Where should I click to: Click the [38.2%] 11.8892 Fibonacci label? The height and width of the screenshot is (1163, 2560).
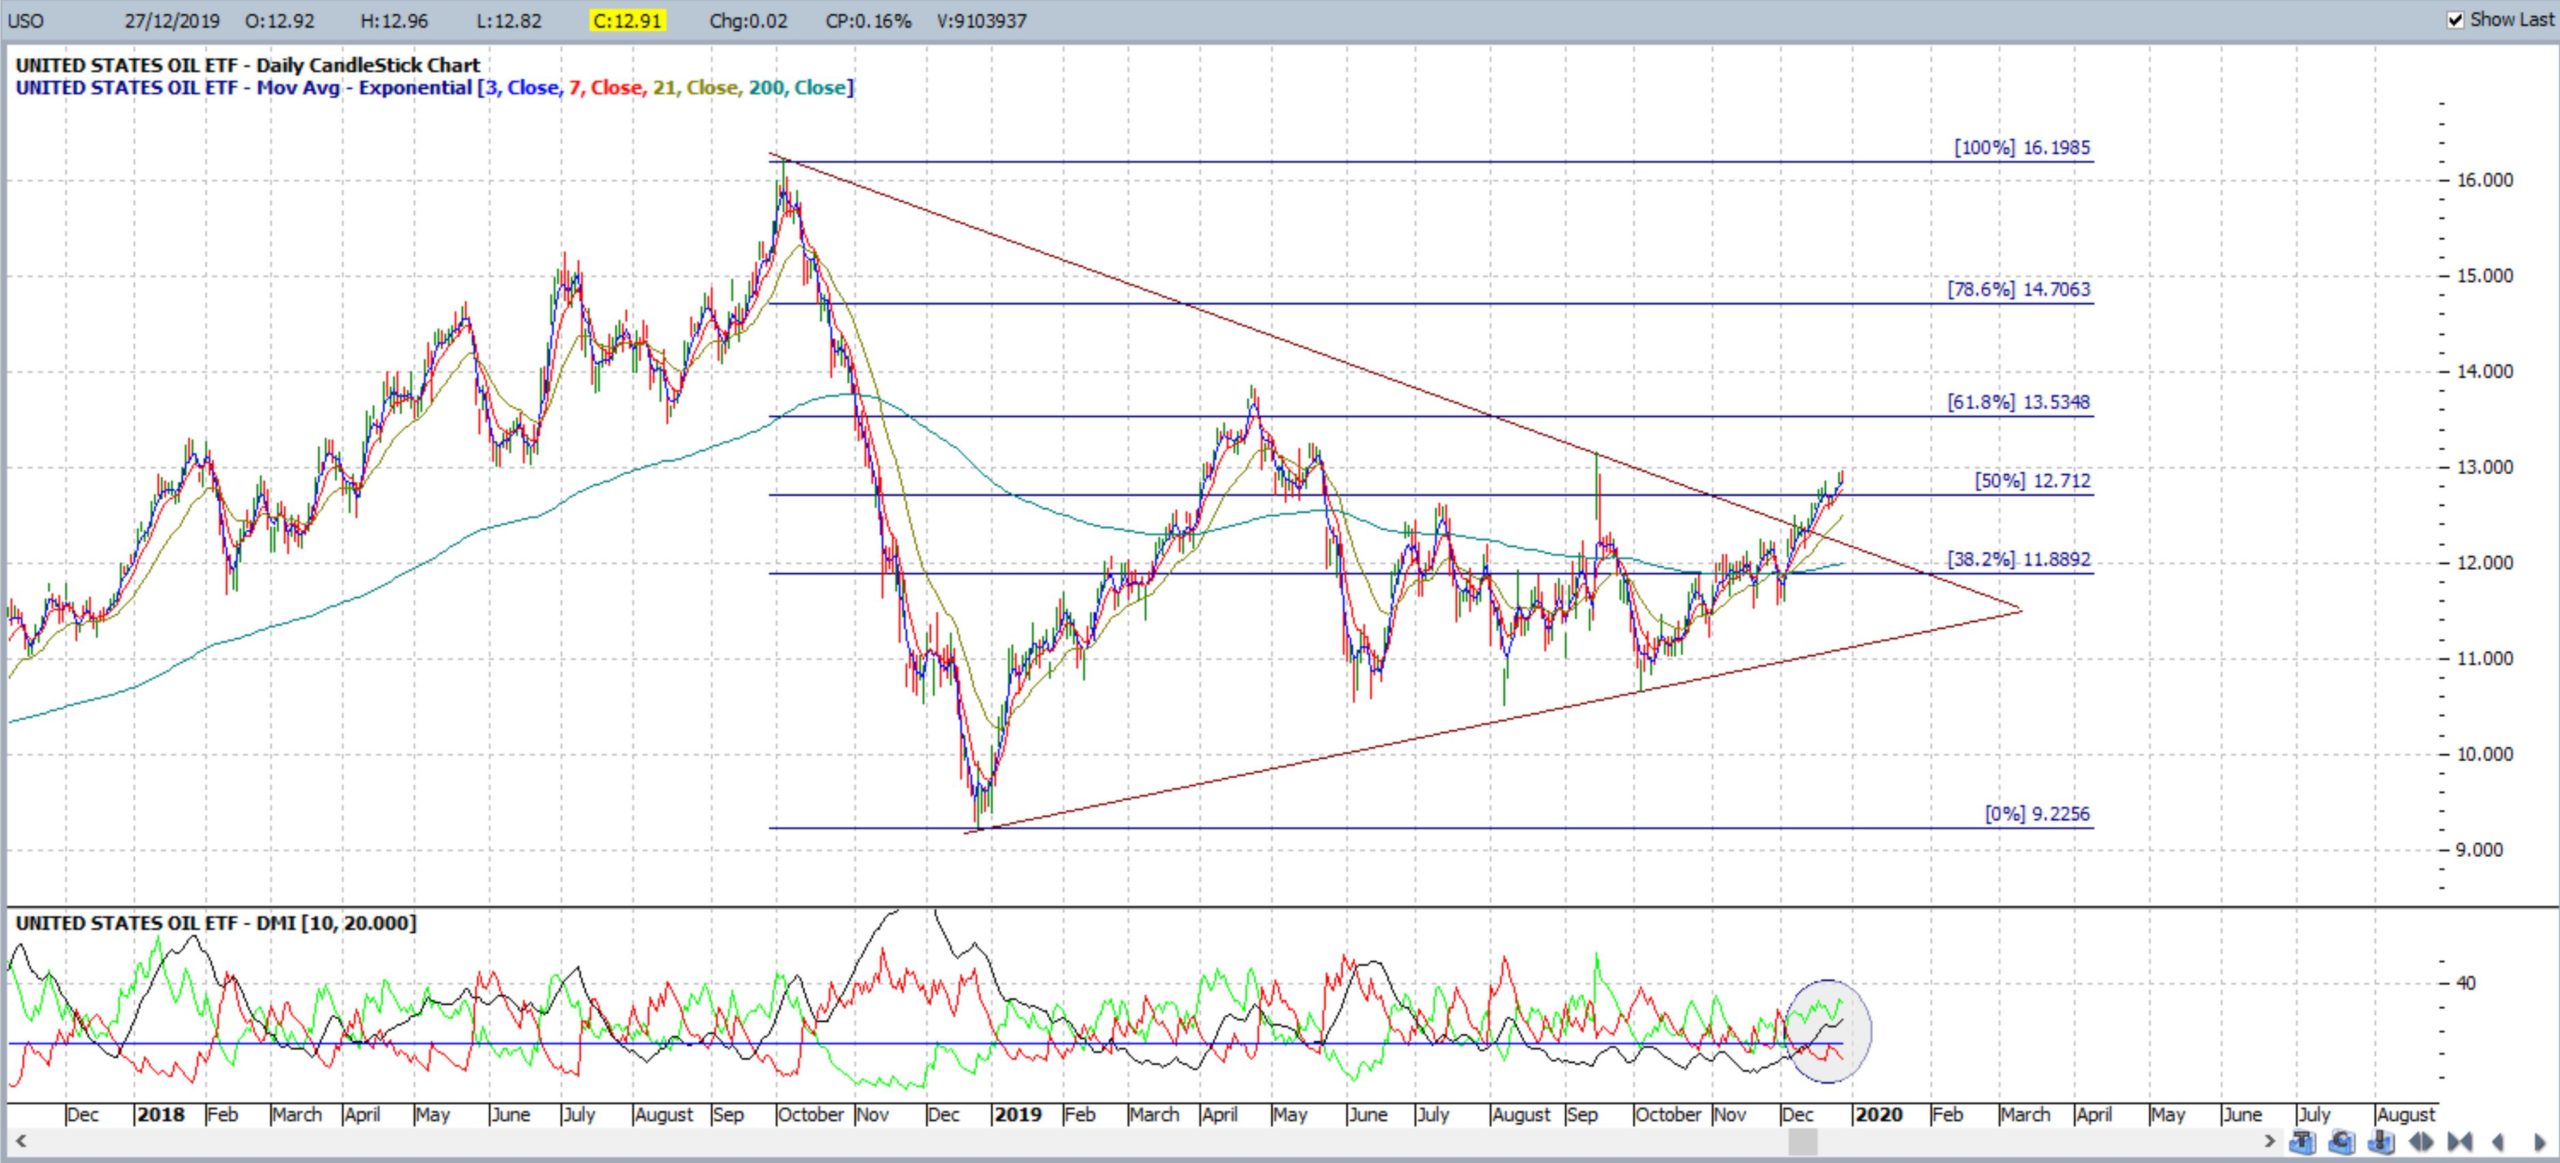(2018, 559)
